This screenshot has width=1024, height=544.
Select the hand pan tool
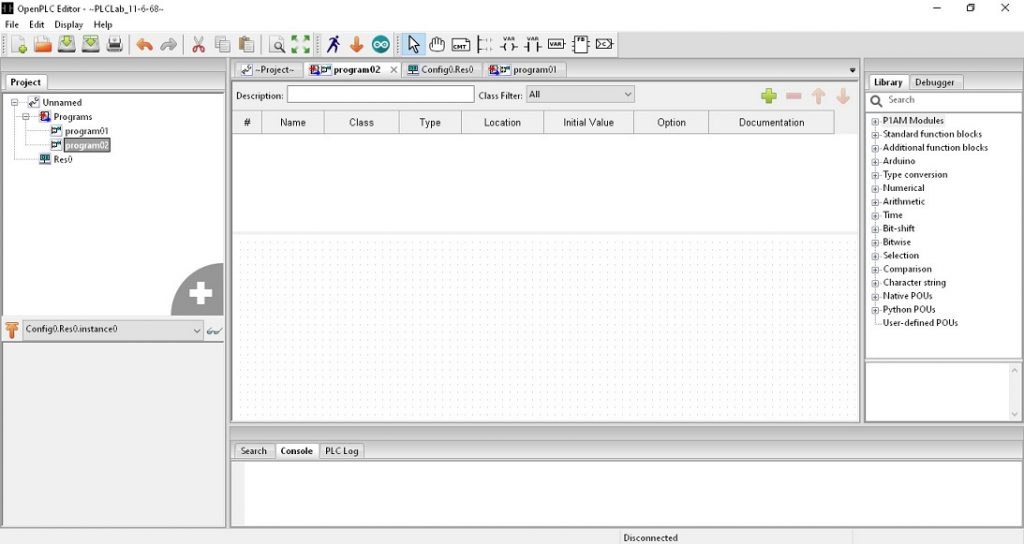click(437, 44)
